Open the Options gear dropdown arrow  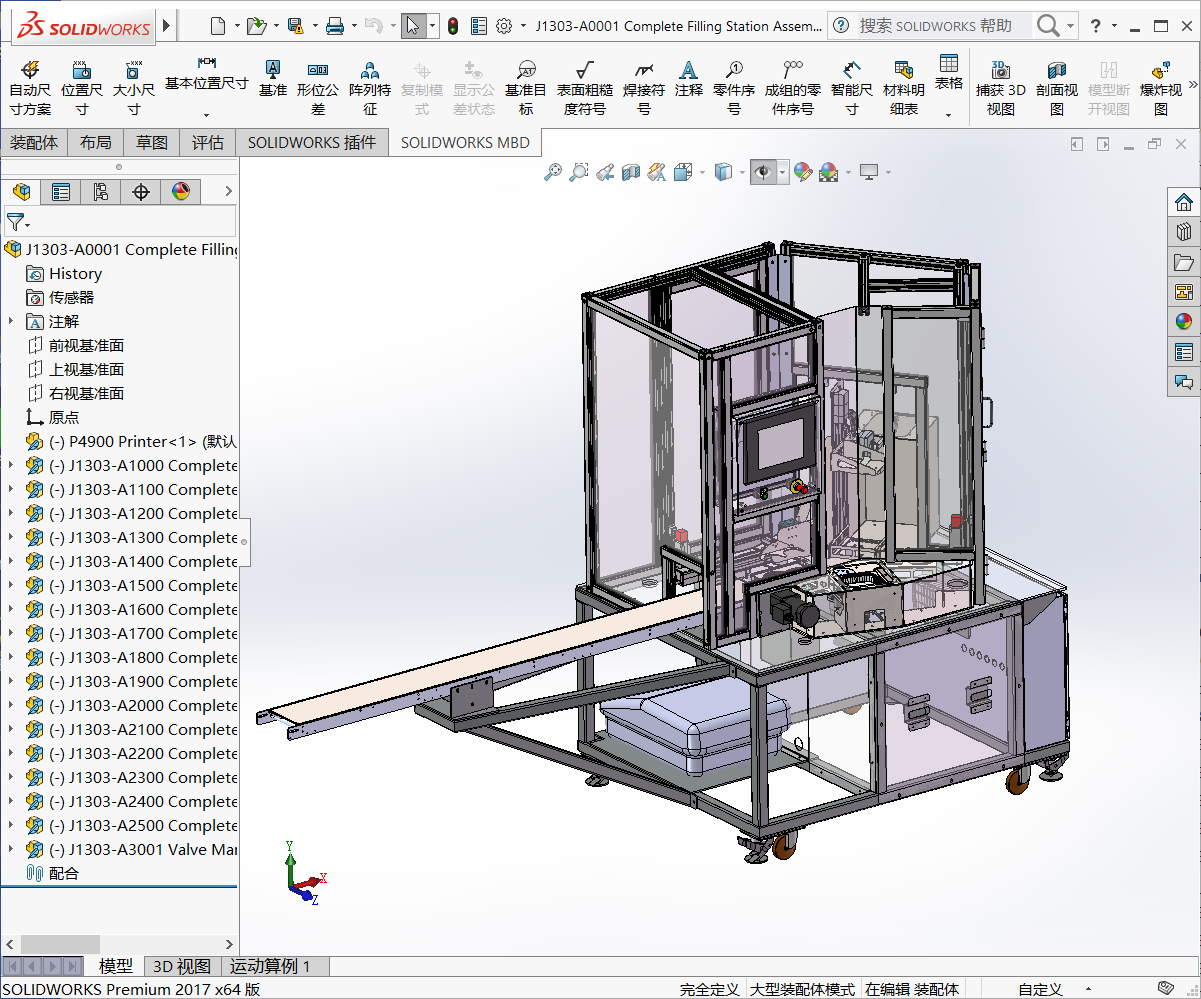point(523,25)
